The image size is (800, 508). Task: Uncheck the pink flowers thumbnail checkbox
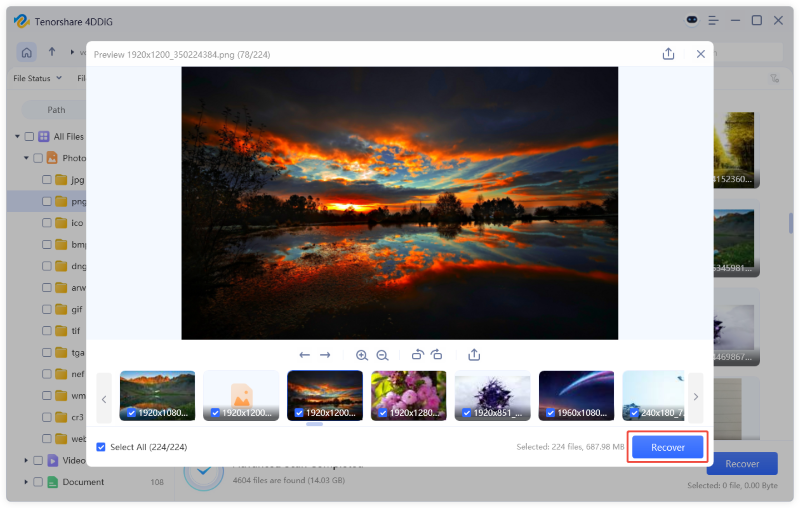click(383, 412)
